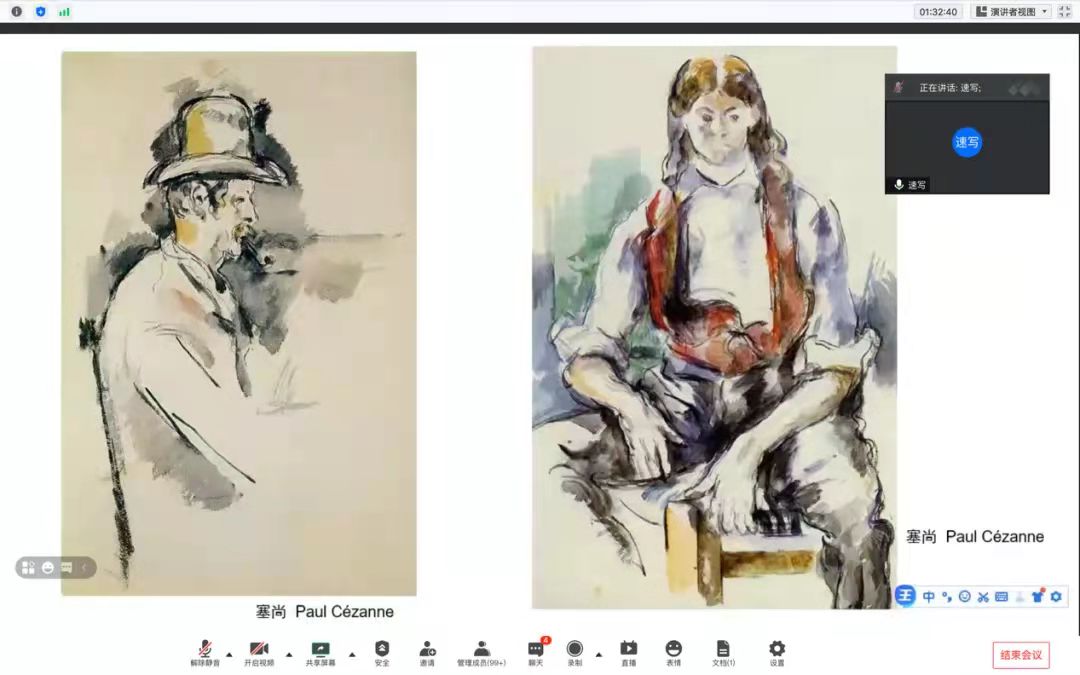Open the 文档(1) documents panel
Viewport: 1080px width, 675px height.
[x=723, y=652]
